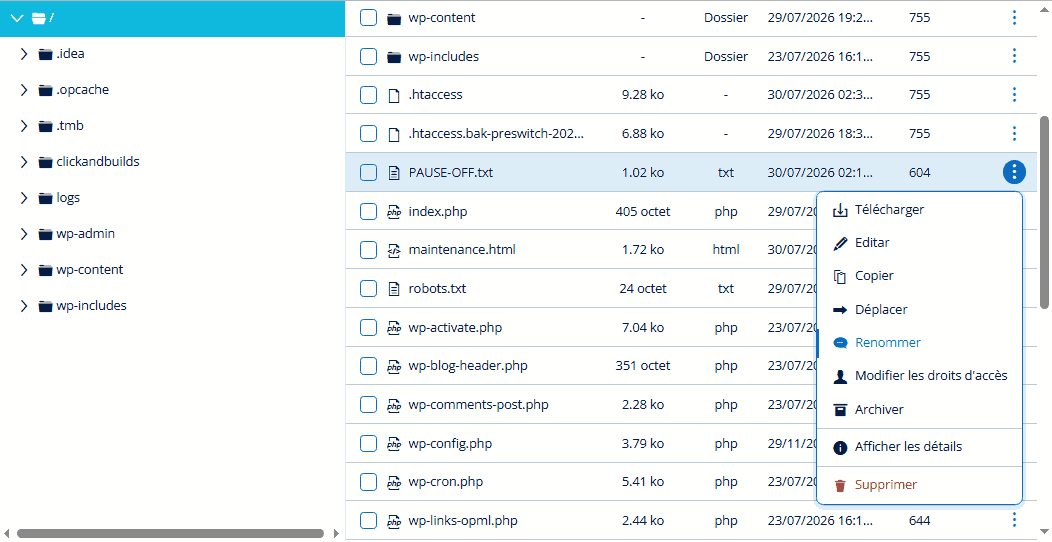This screenshot has height=542, width=1052.
Task: Open three-dot menu for .htaccess row
Action: pyautogui.click(x=1014, y=95)
